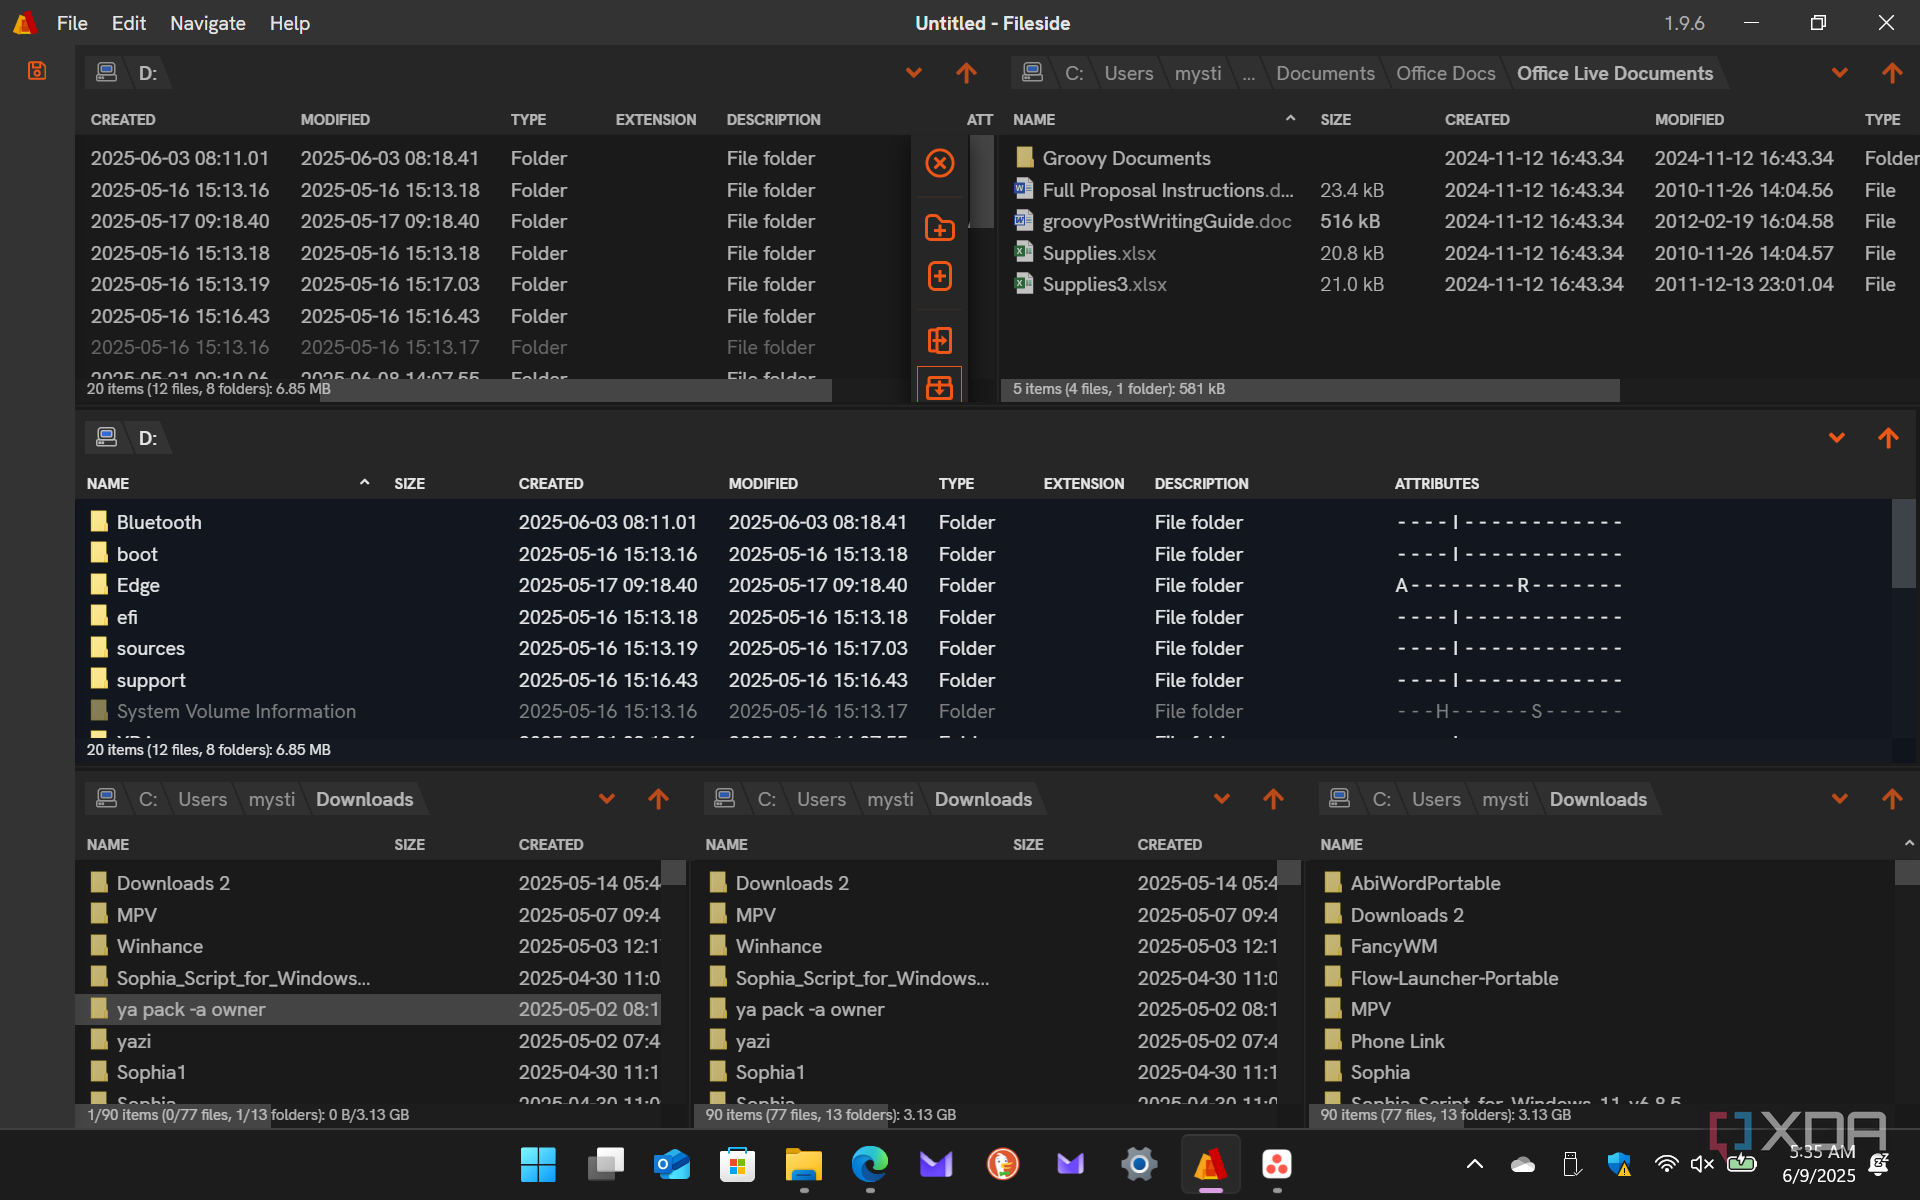1920x1200 pixels.
Task: Click computer icon in middle D: pane
Action: point(106,437)
